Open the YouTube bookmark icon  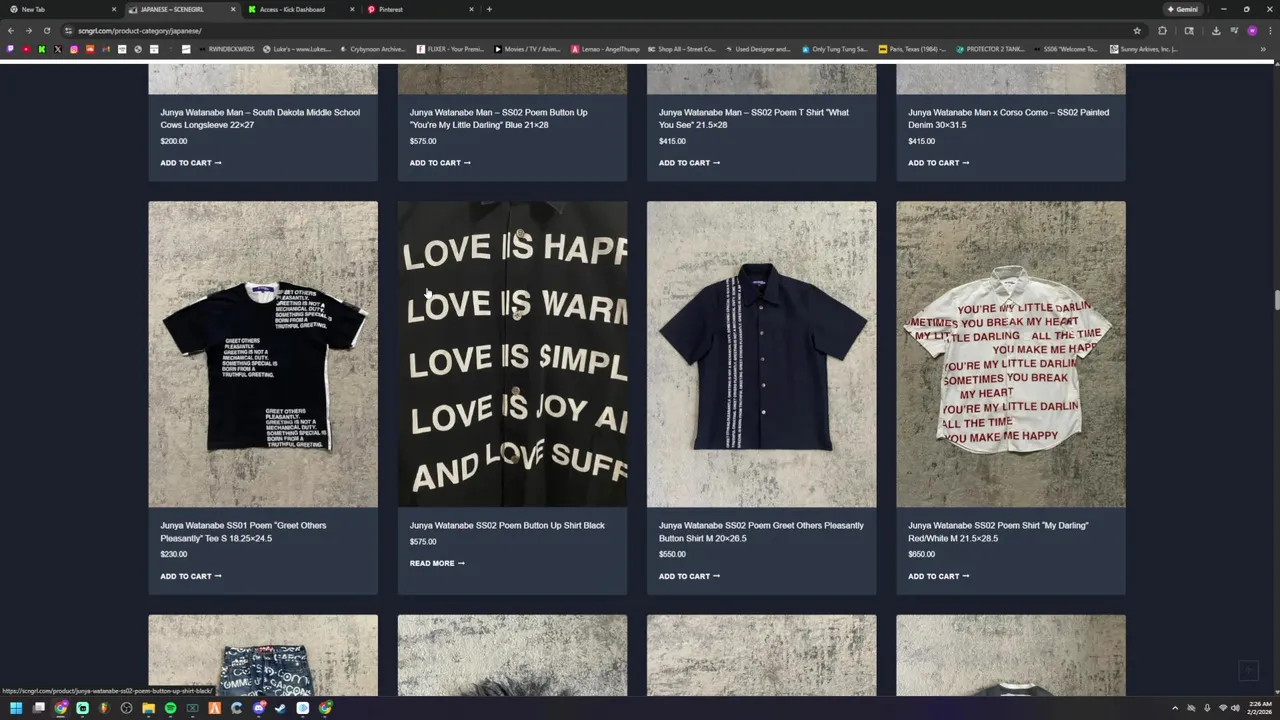pos(26,49)
